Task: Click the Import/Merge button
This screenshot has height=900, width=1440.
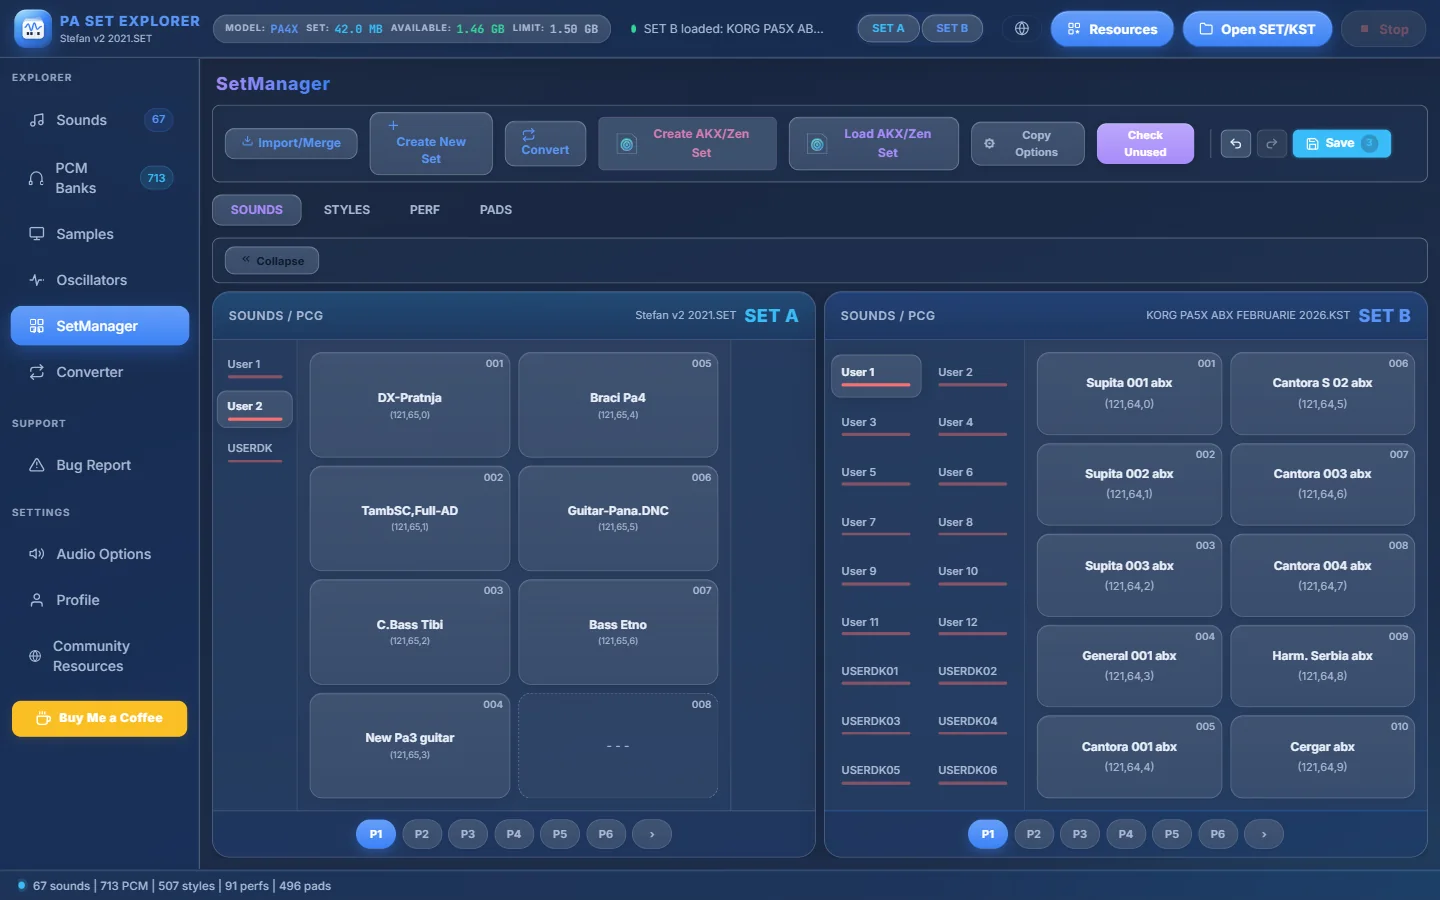Action: click(291, 143)
